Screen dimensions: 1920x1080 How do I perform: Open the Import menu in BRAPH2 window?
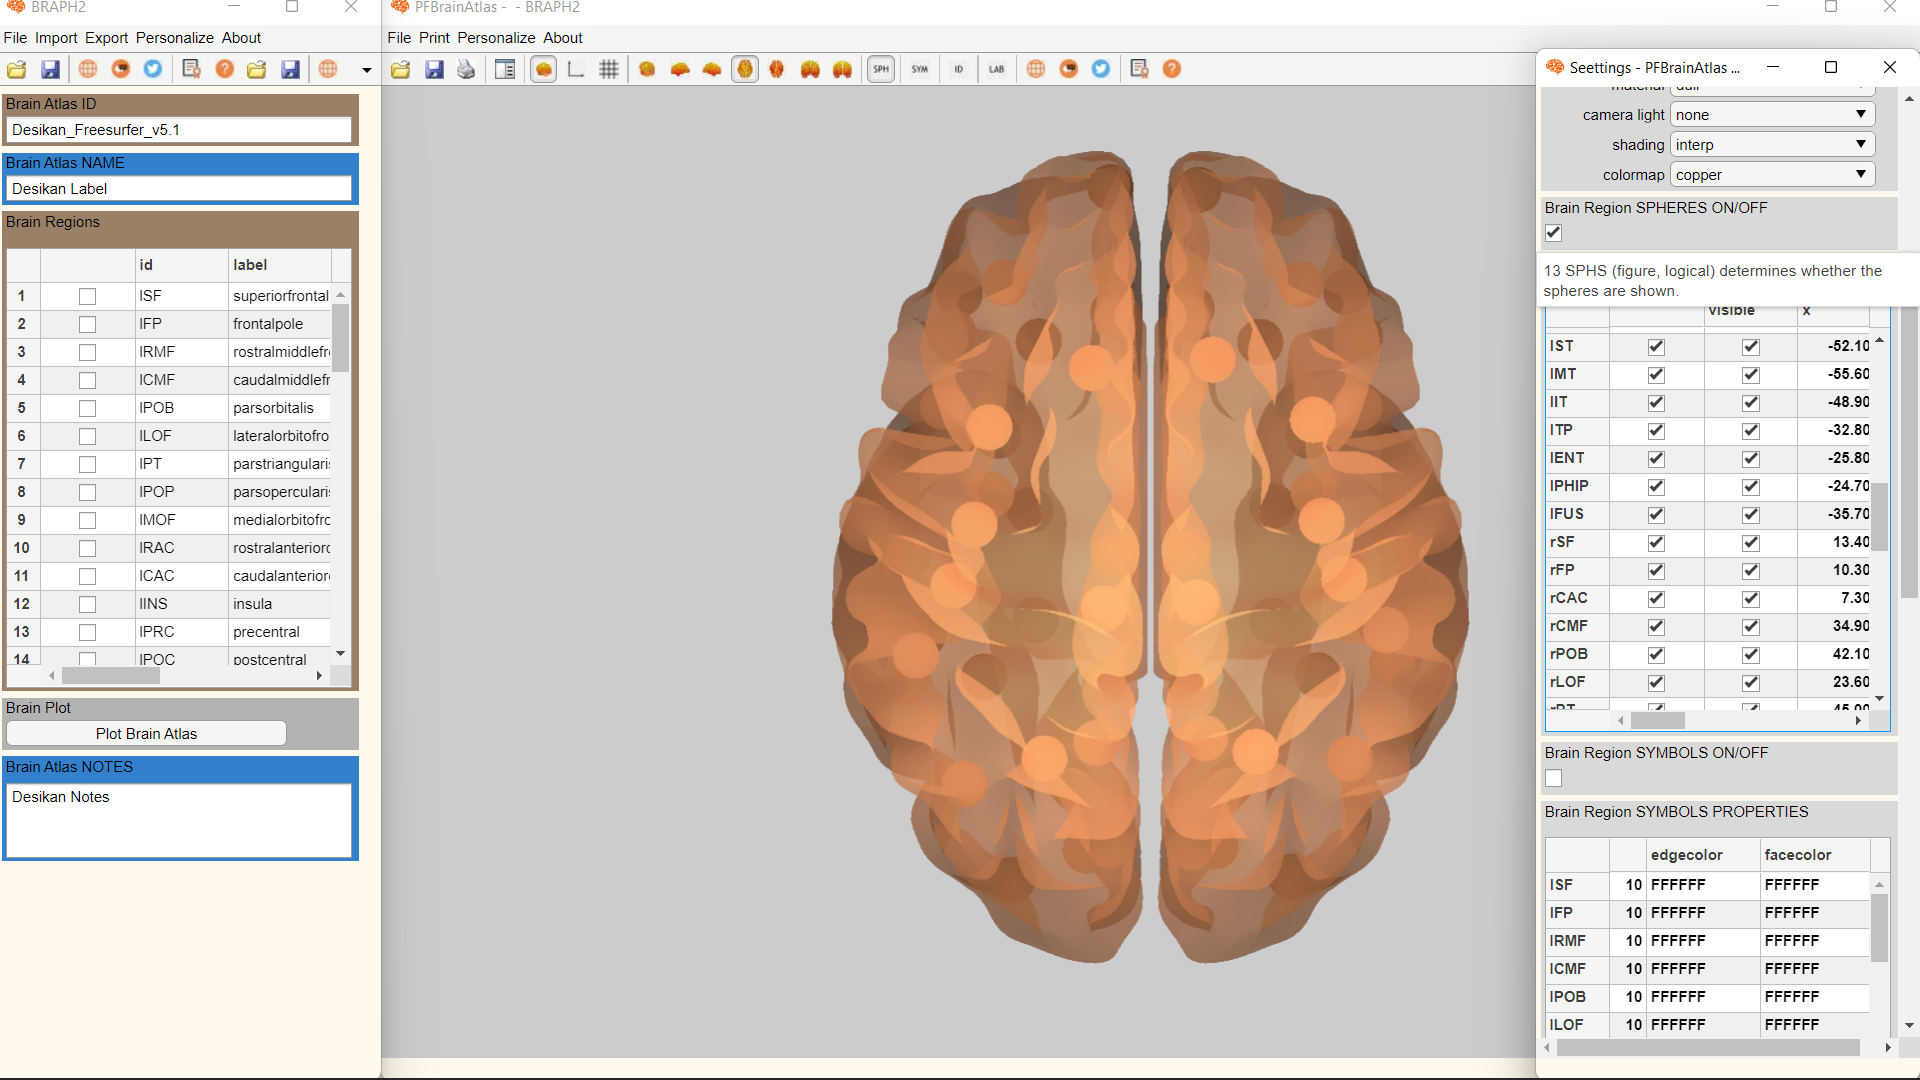(x=55, y=38)
